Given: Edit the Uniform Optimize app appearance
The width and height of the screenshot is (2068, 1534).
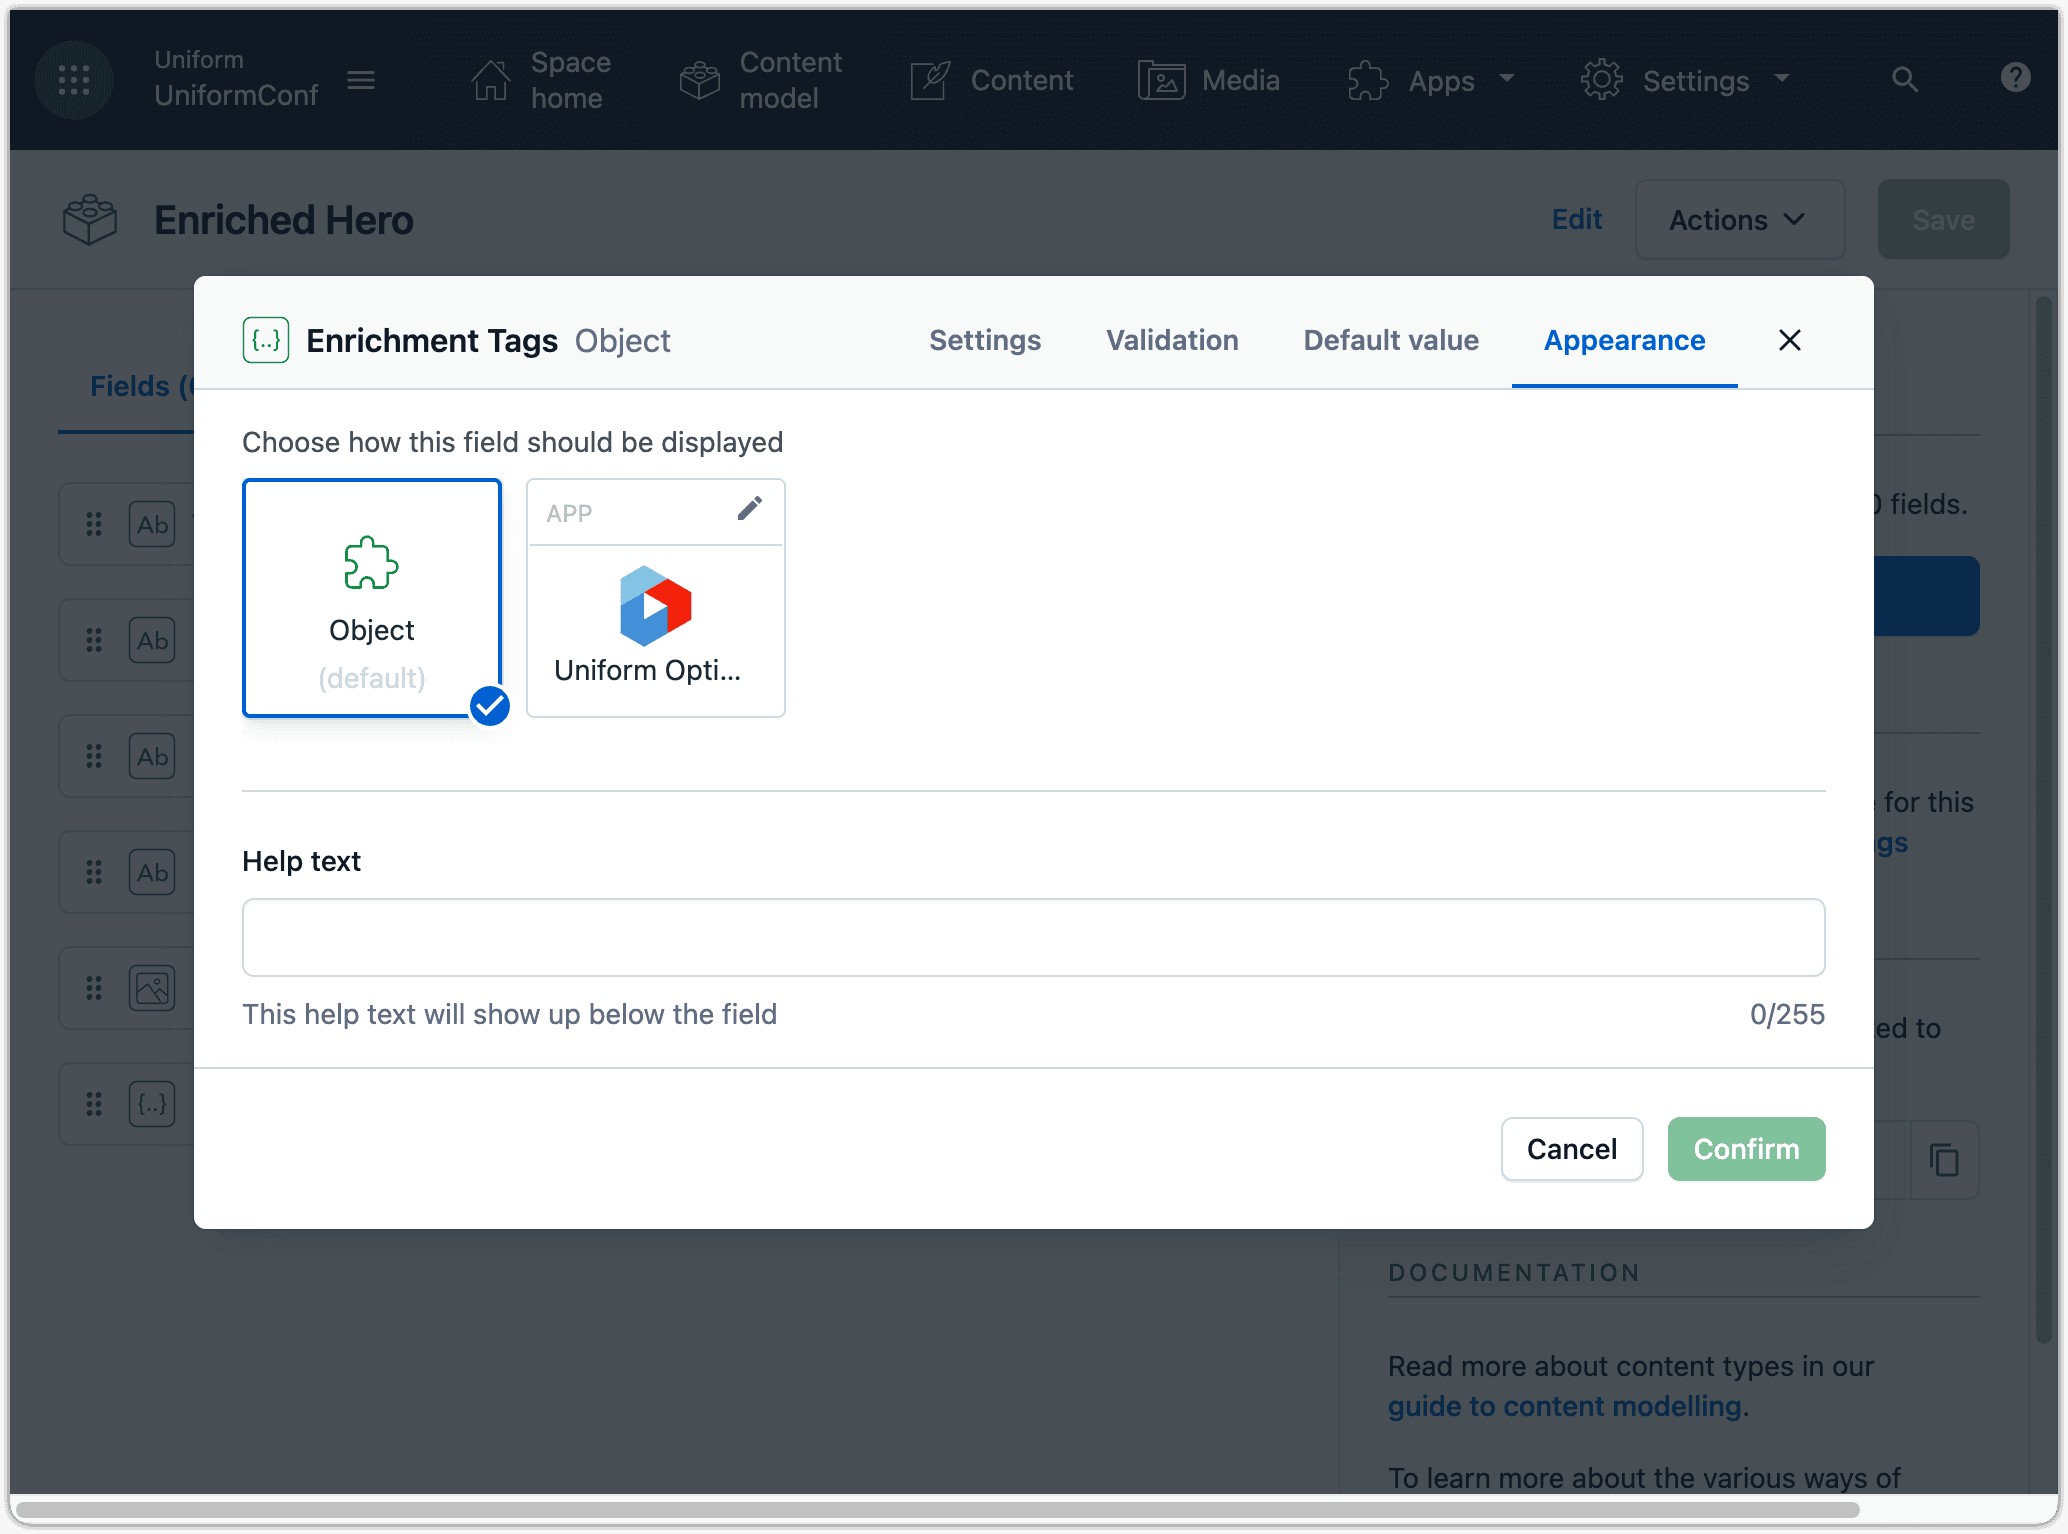Looking at the screenshot, I should (x=750, y=508).
